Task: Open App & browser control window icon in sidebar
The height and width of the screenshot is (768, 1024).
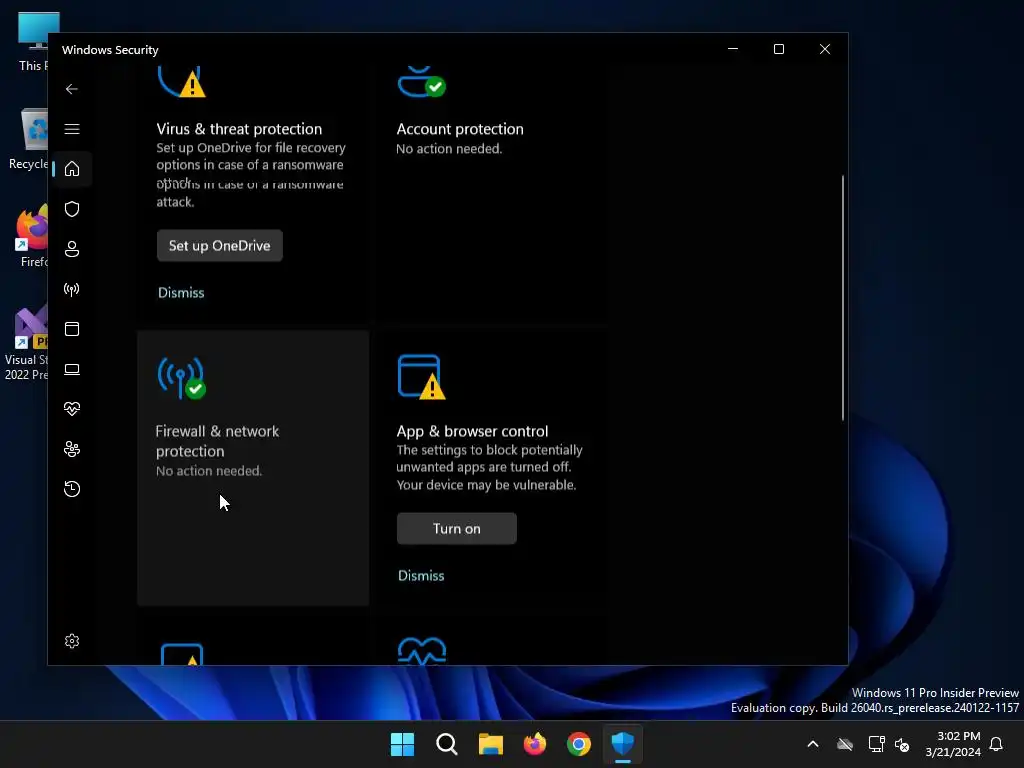Action: tap(72, 329)
